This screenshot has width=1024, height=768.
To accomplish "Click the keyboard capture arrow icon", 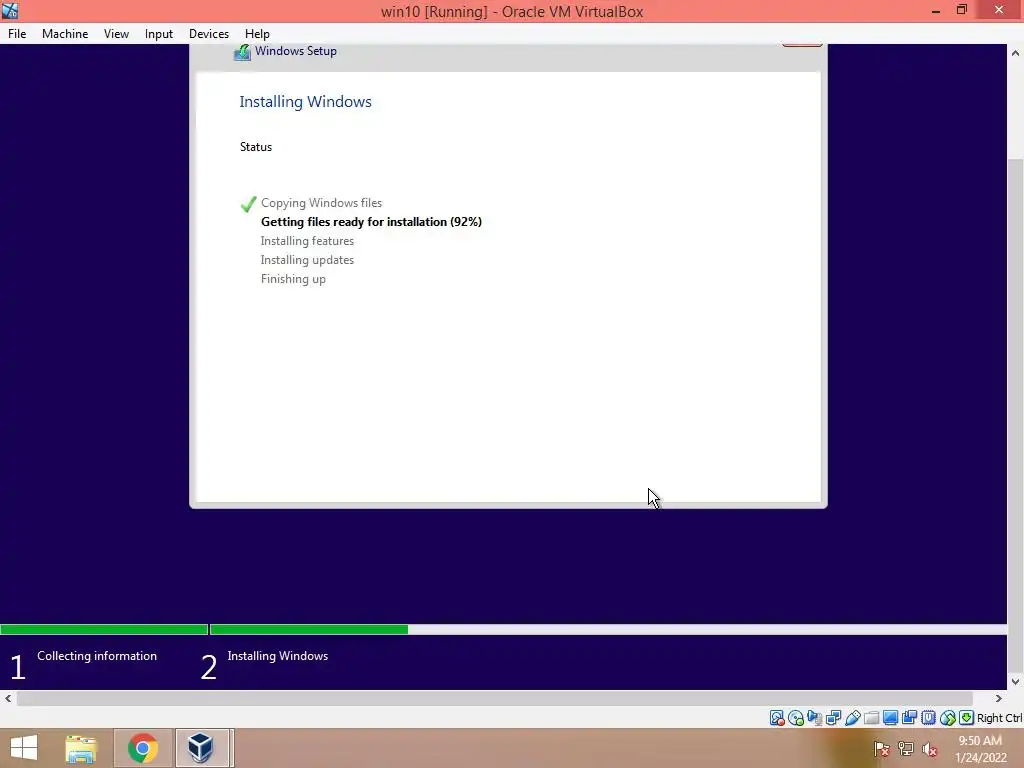I will tap(967, 718).
